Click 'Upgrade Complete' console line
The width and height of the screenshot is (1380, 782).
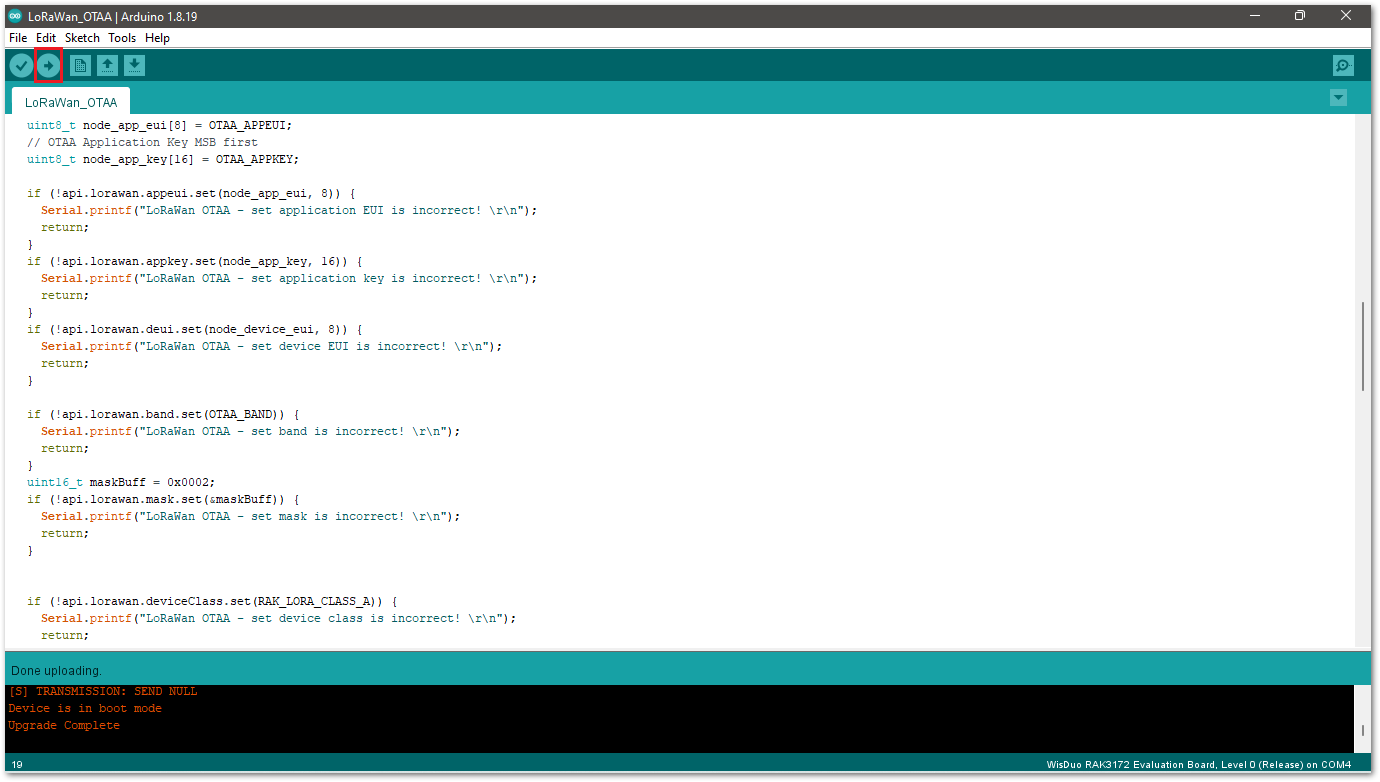click(x=64, y=725)
